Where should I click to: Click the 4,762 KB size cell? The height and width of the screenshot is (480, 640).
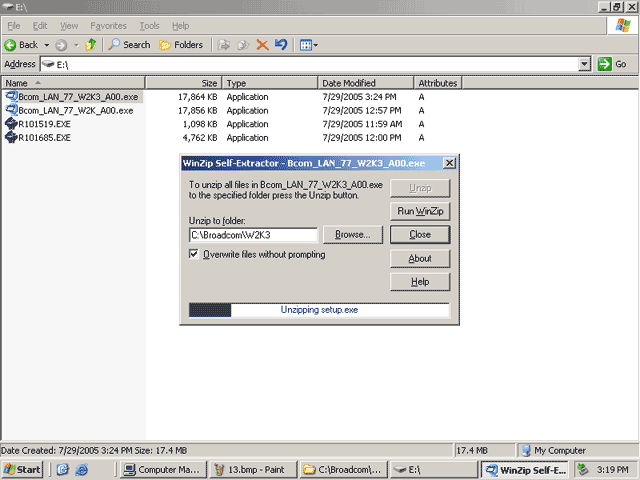200,138
